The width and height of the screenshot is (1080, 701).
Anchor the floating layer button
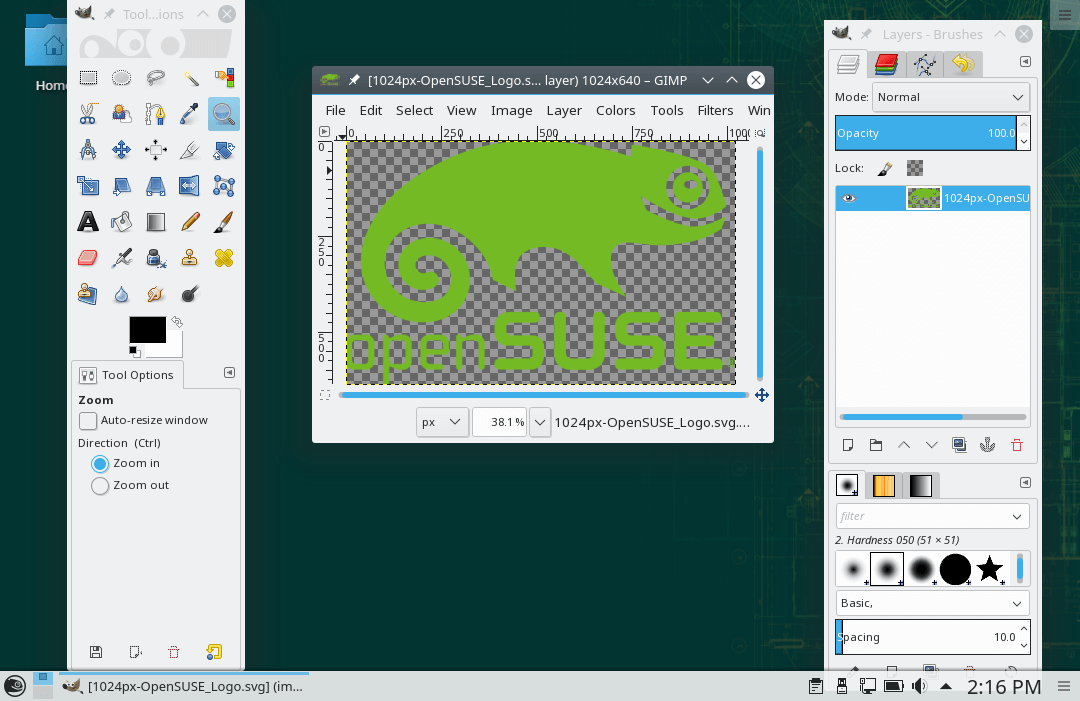click(x=988, y=446)
